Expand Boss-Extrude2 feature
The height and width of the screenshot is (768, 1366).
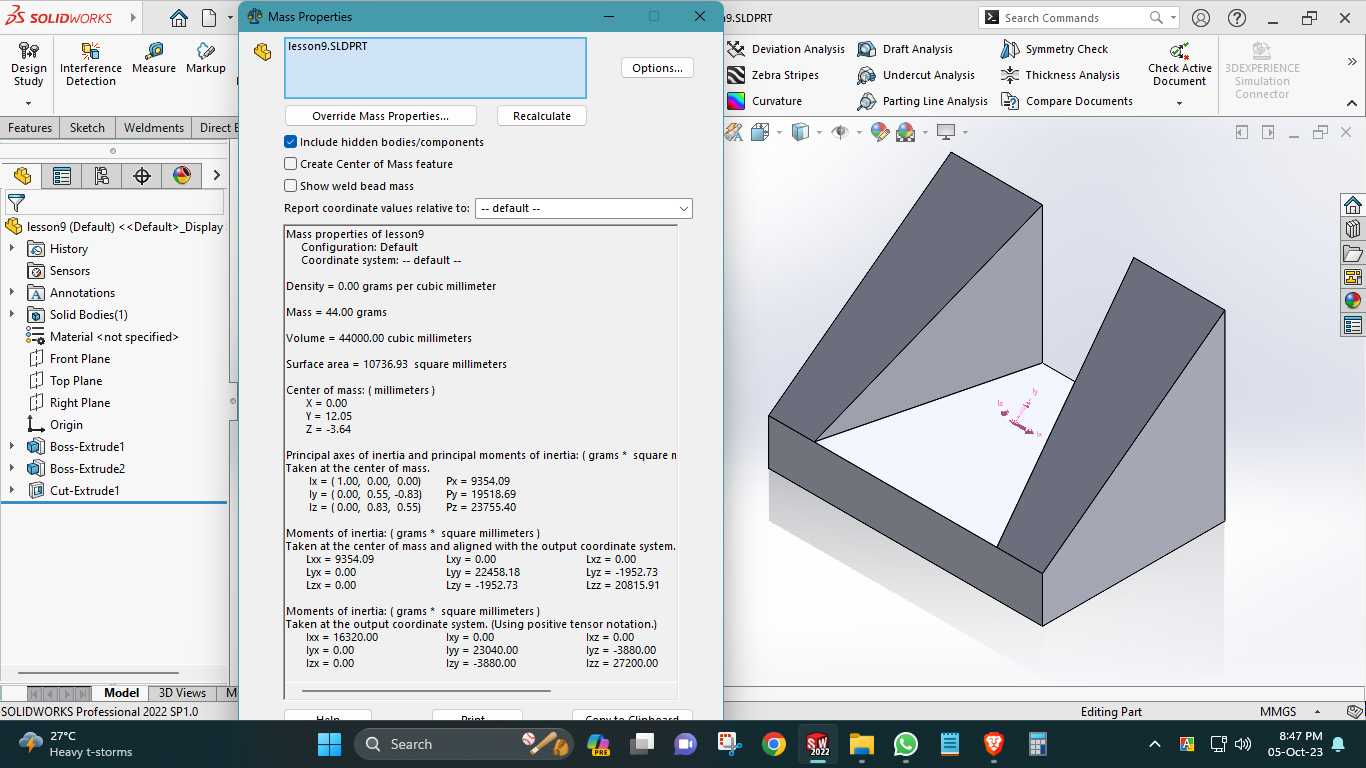coord(12,469)
